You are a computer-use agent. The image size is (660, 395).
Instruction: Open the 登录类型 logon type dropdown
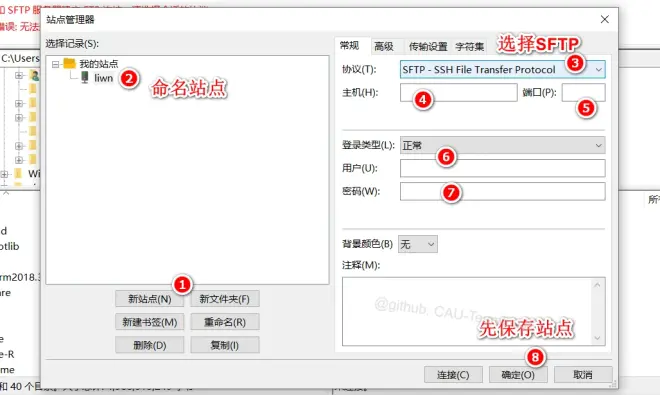coord(502,145)
